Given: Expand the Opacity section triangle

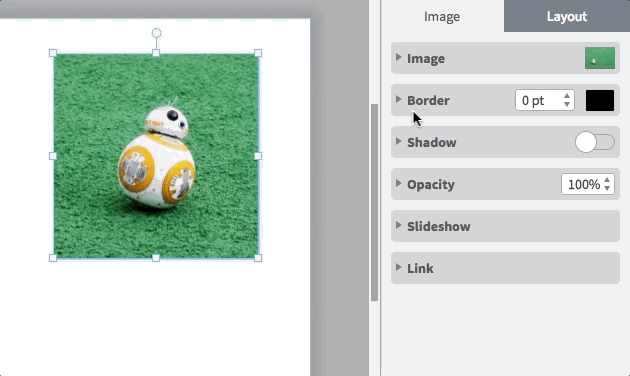Looking at the screenshot, I should (x=398, y=183).
